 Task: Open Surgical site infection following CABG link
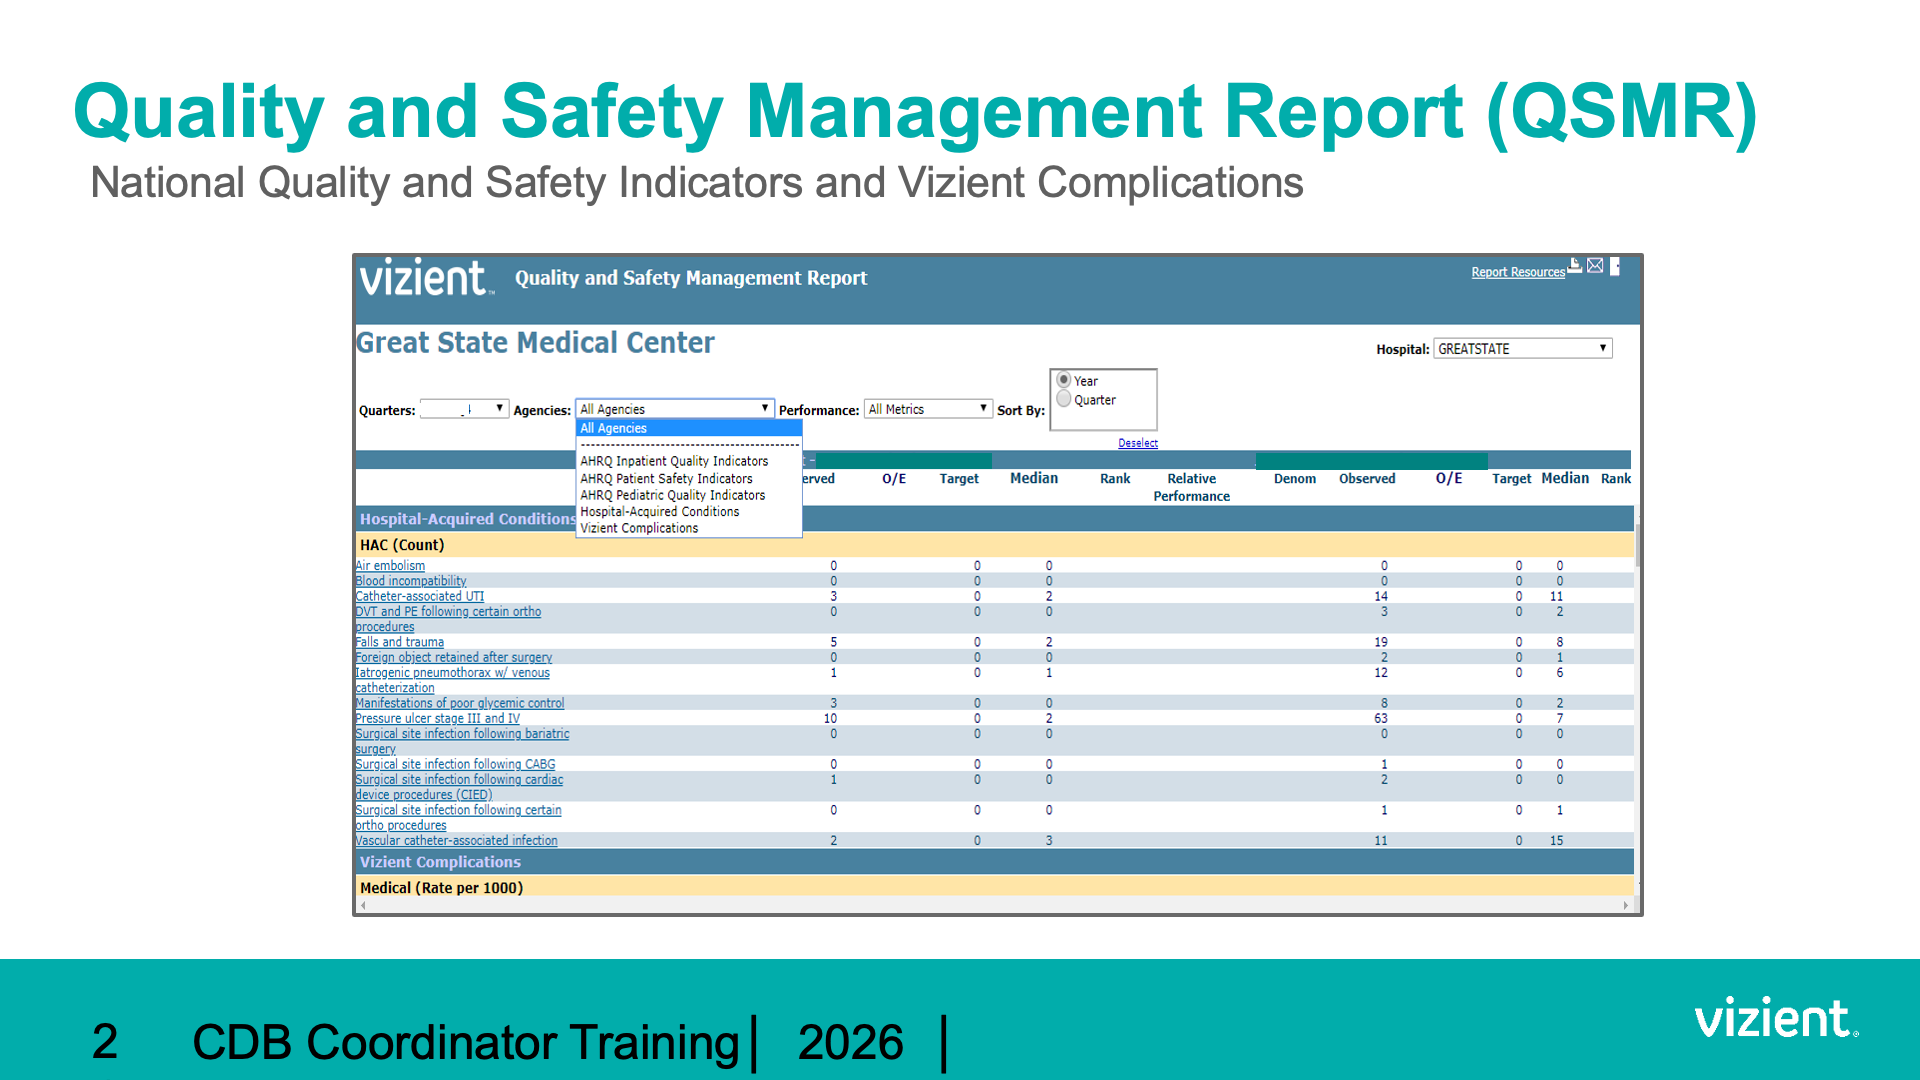tap(455, 764)
